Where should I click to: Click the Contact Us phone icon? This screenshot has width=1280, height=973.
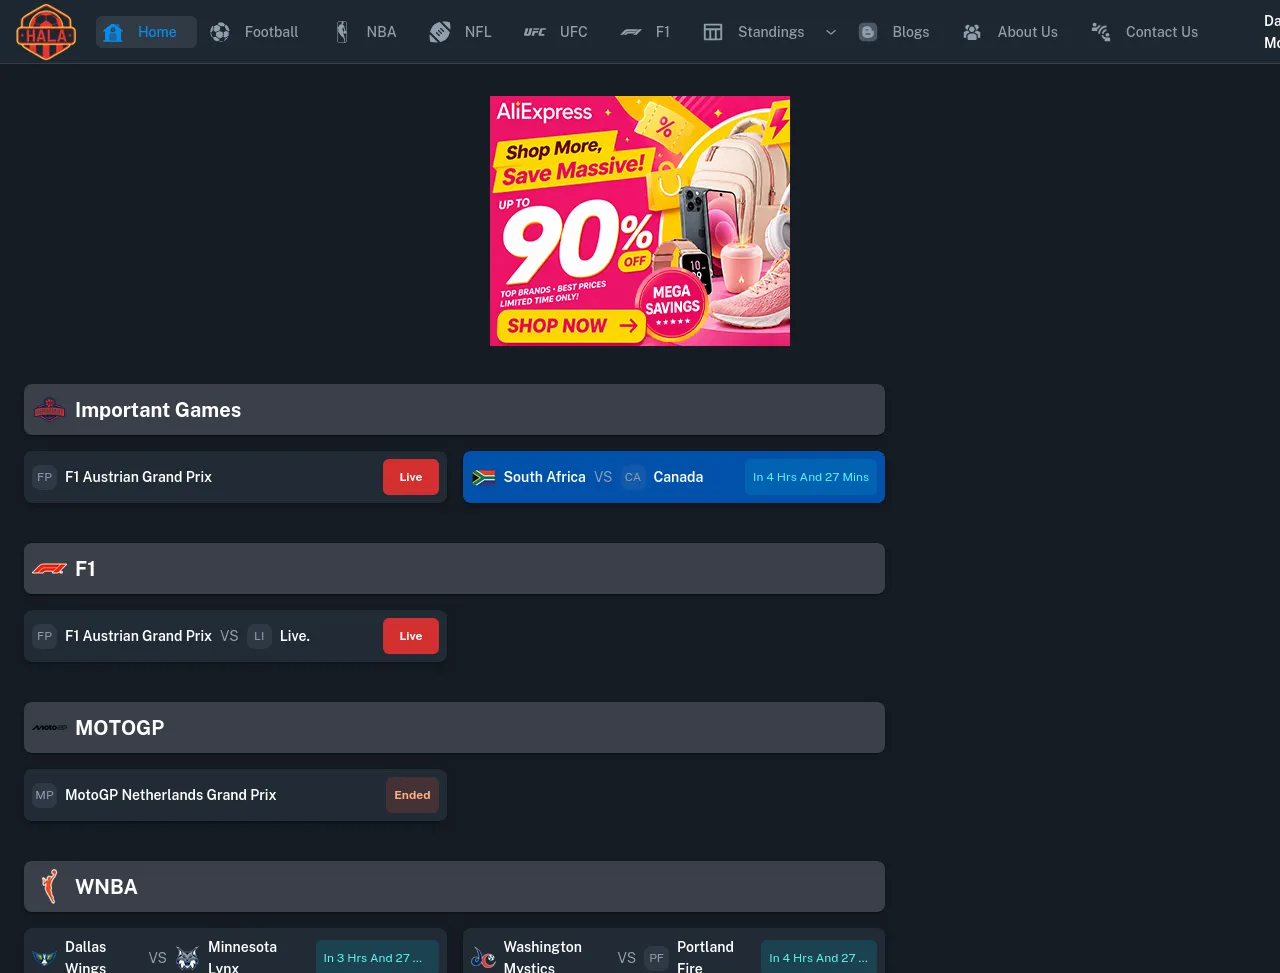tap(1101, 32)
